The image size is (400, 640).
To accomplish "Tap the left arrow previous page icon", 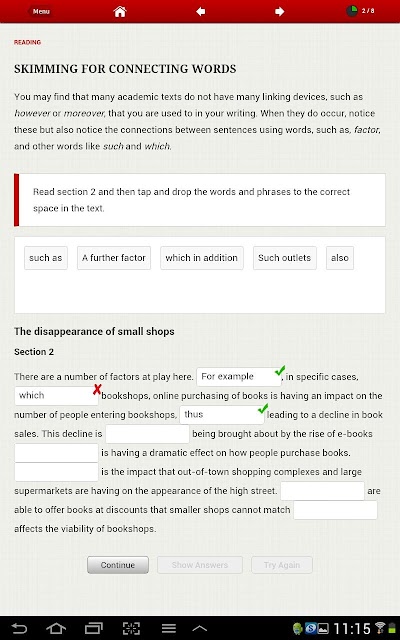I will (200, 11).
